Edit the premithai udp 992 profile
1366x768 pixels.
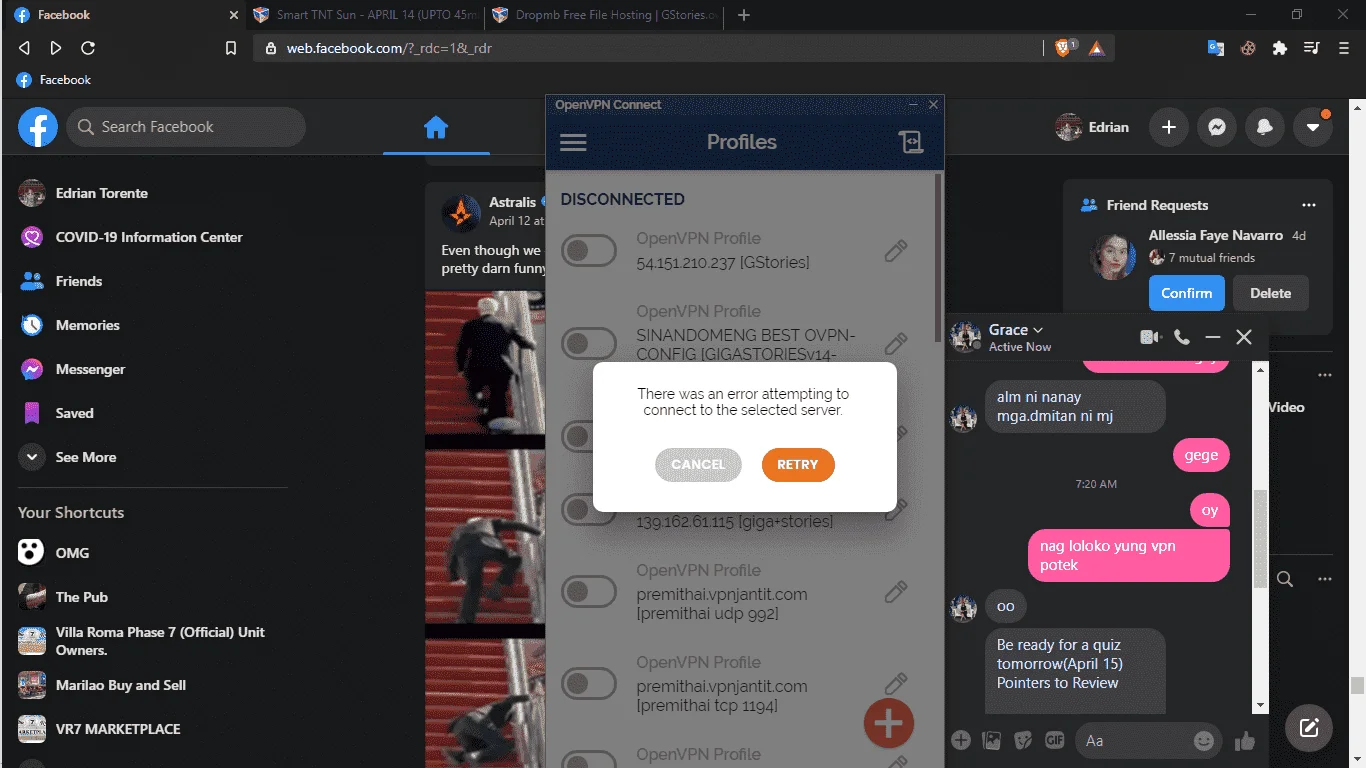(x=896, y=592)
